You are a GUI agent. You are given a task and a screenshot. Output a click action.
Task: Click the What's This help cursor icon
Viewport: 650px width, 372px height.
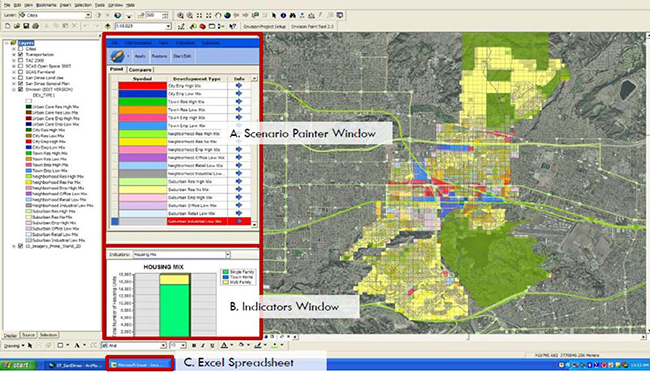click(233, 26)
